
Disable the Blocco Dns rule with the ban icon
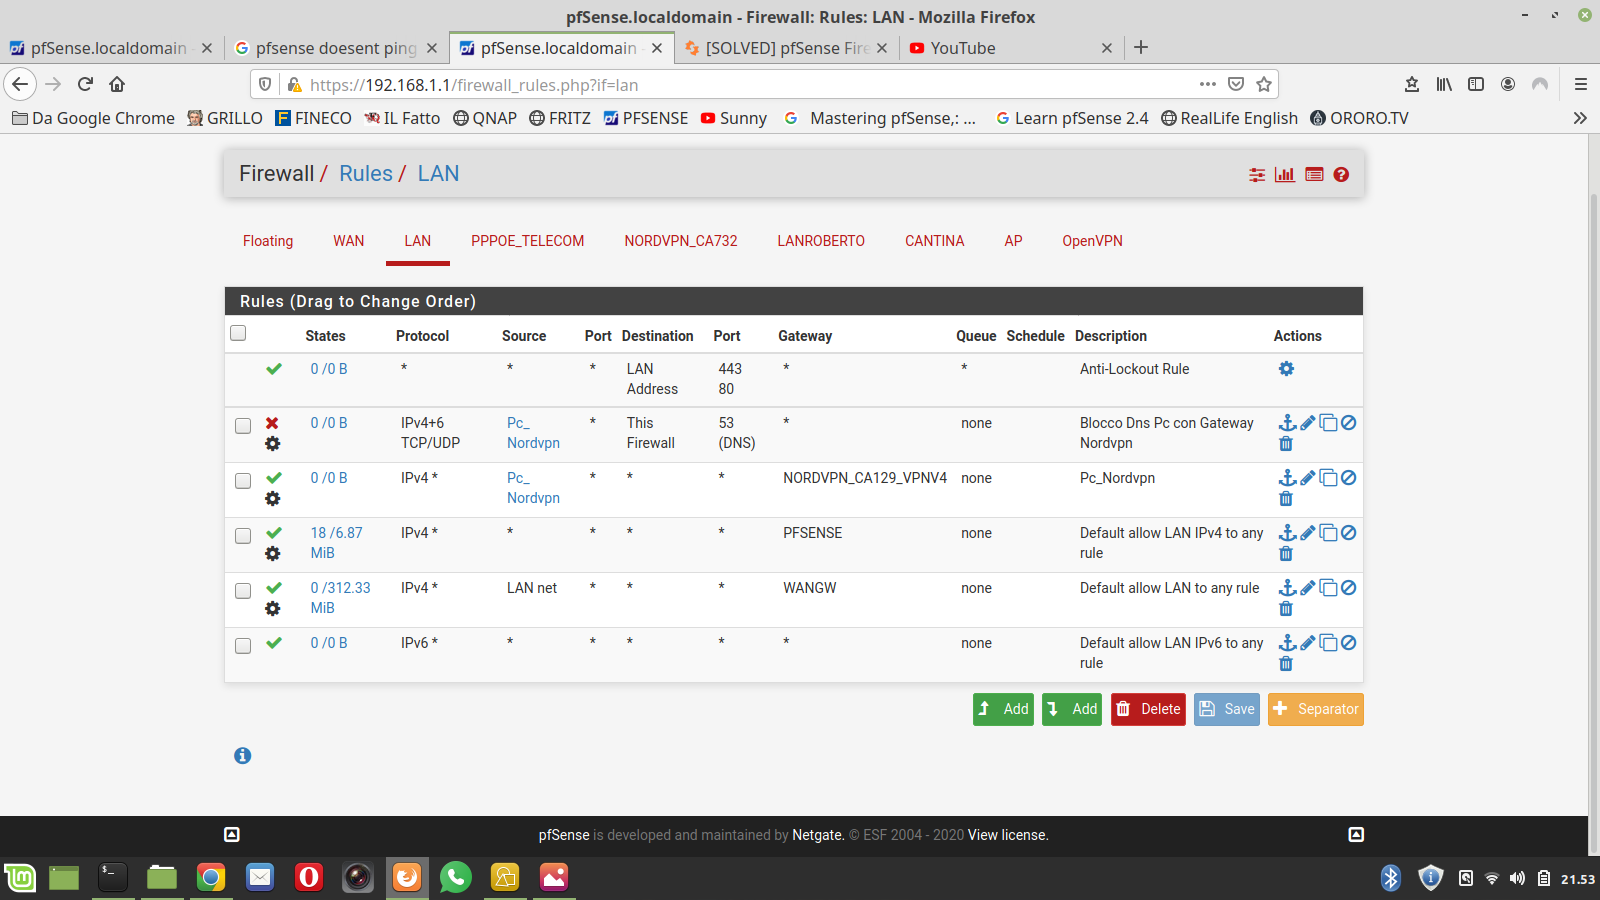1348,423
